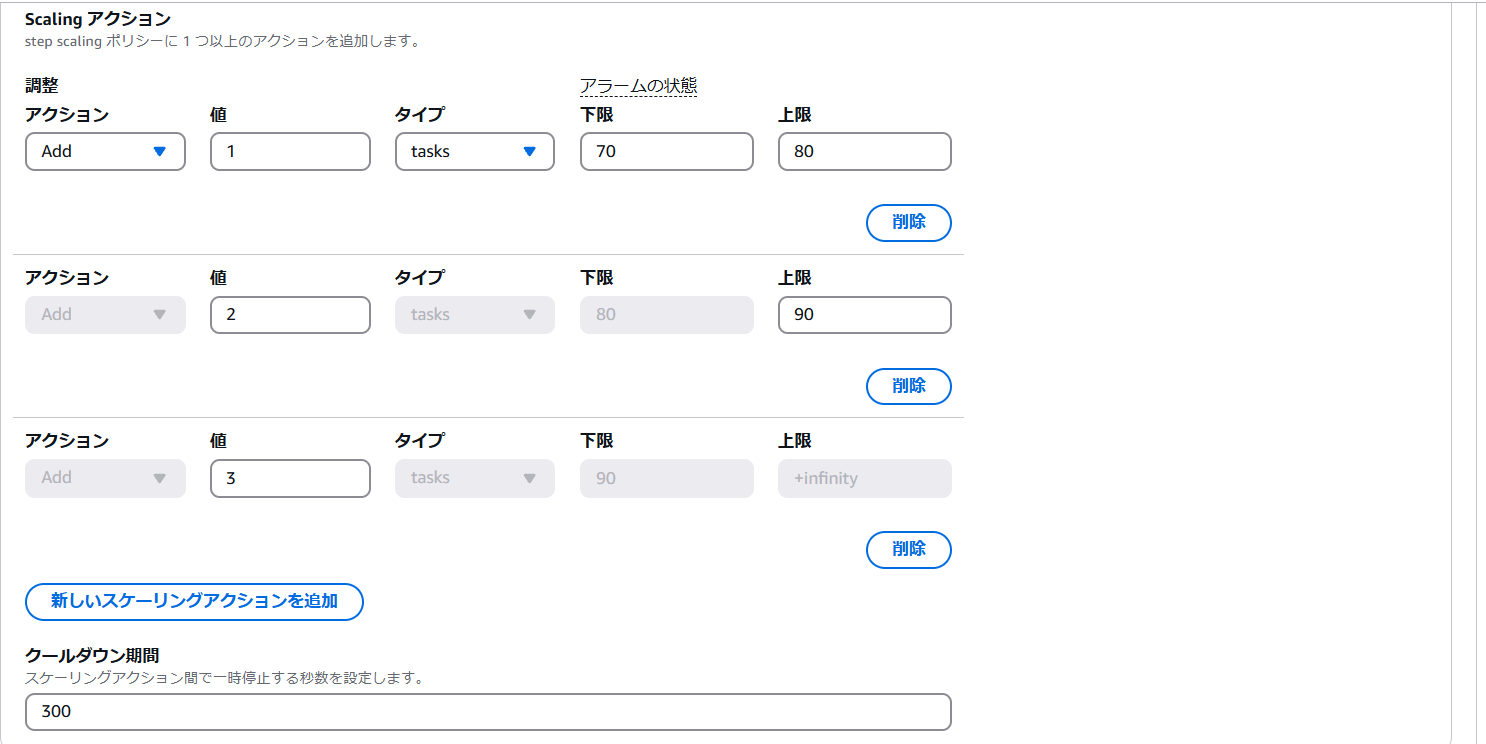The image size is (1486, 744).
Task: Click the 調整 heading text
Action: click(42, 87)
